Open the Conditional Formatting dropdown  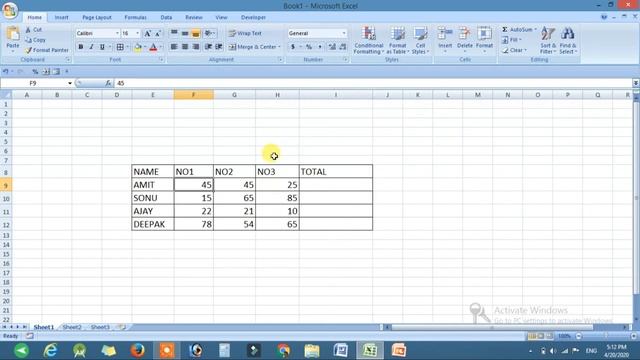point(369,40)
